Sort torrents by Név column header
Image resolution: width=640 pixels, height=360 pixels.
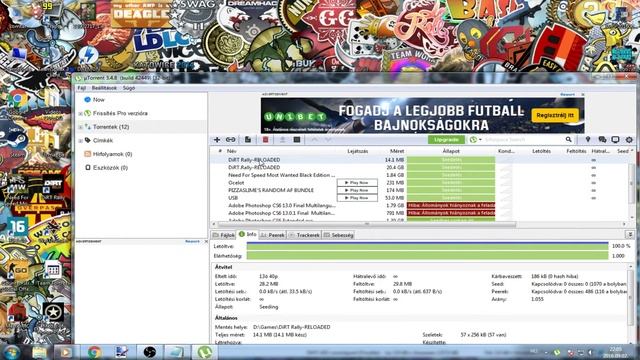click(231, 151)
